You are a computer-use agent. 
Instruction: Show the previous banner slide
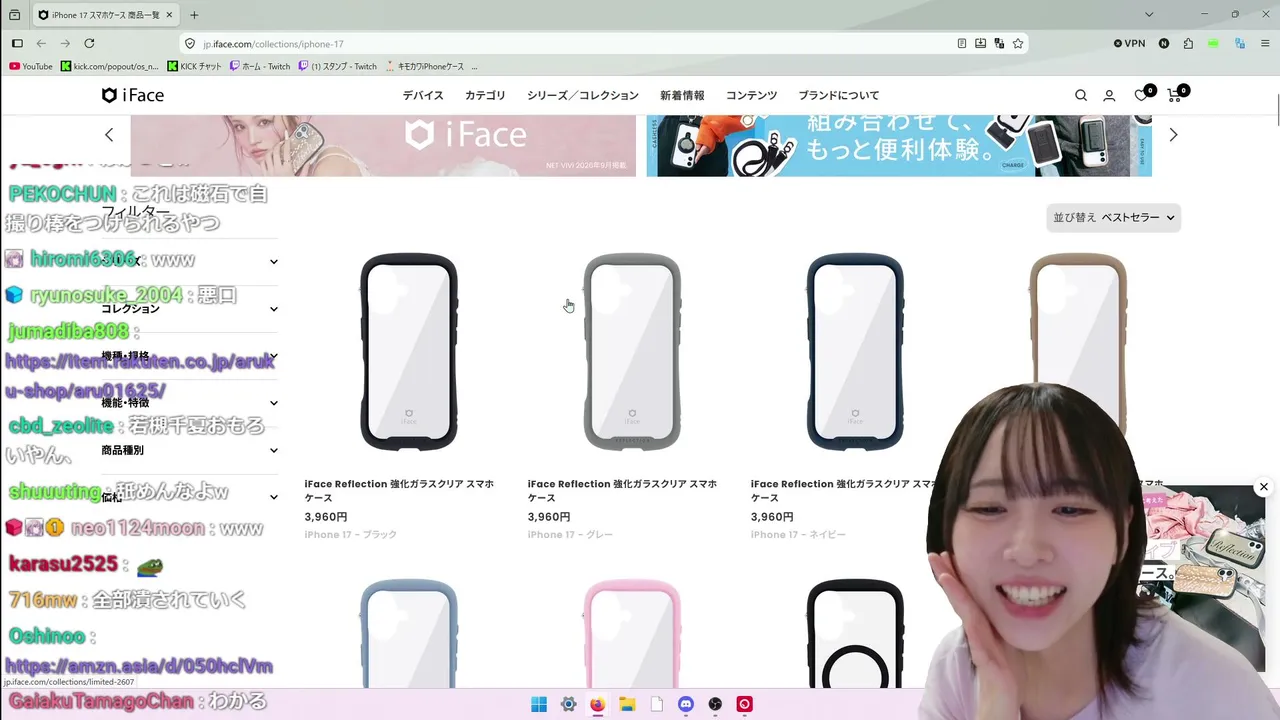(109, 135)
